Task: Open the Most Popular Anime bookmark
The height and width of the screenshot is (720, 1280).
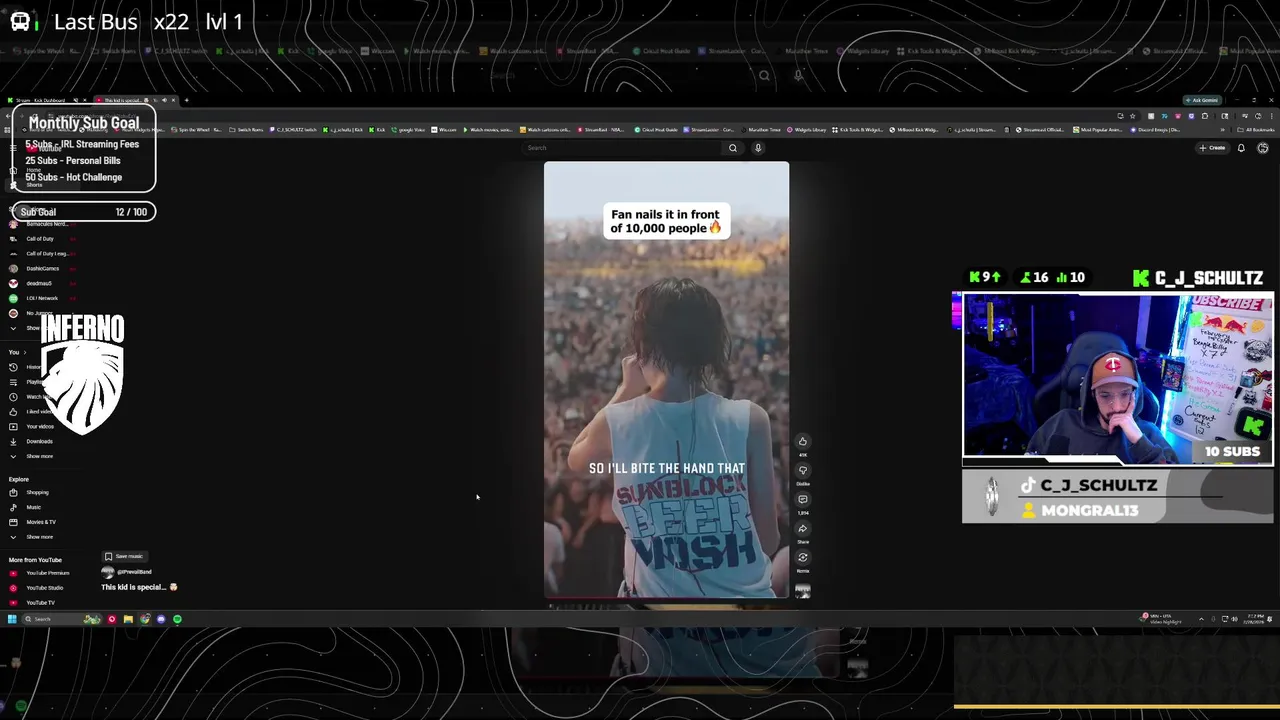Action: click(1098, 130)
